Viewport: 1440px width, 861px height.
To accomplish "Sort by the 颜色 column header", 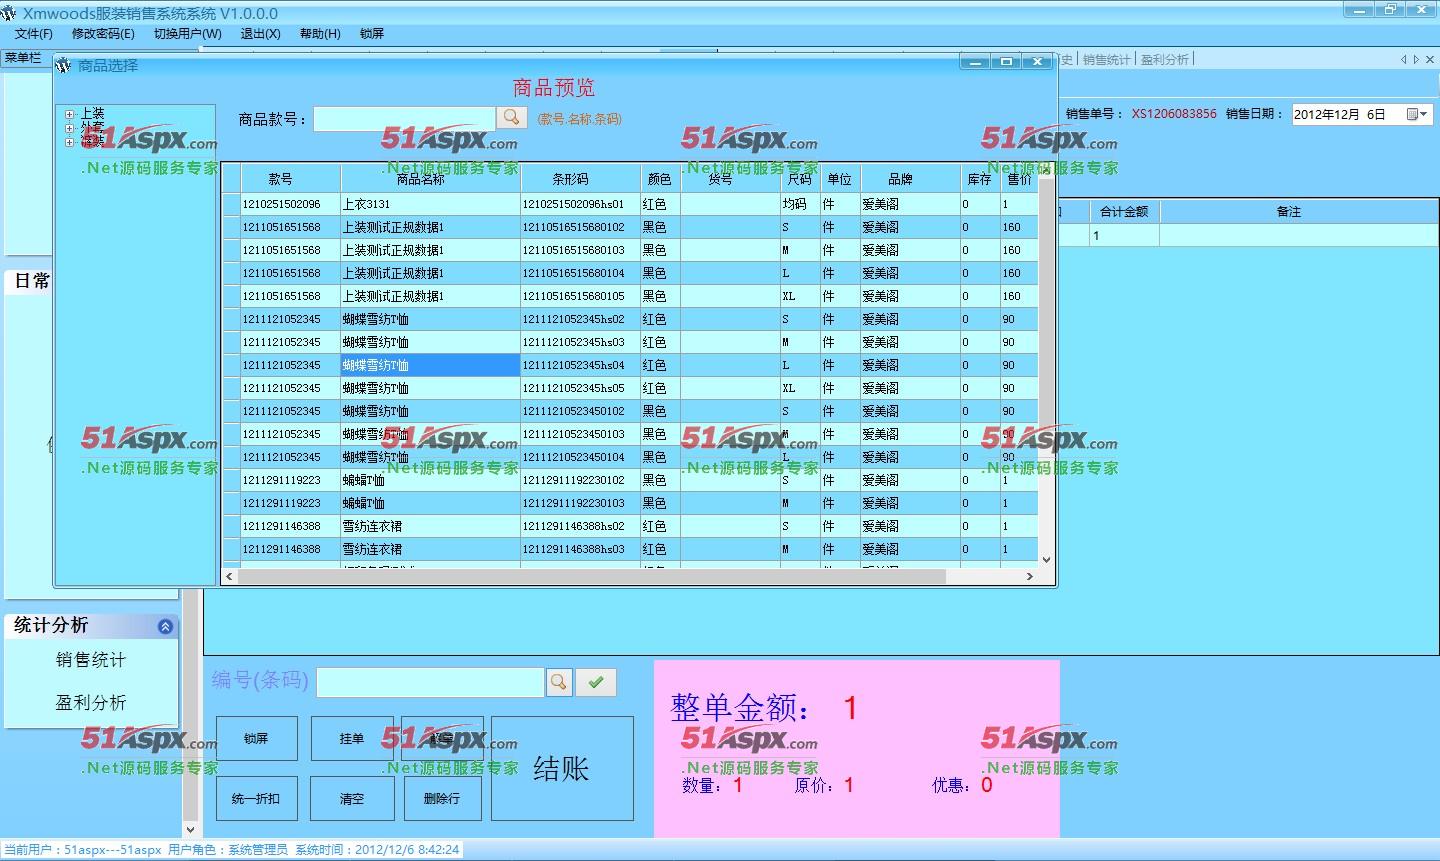I will coord(660,179).
